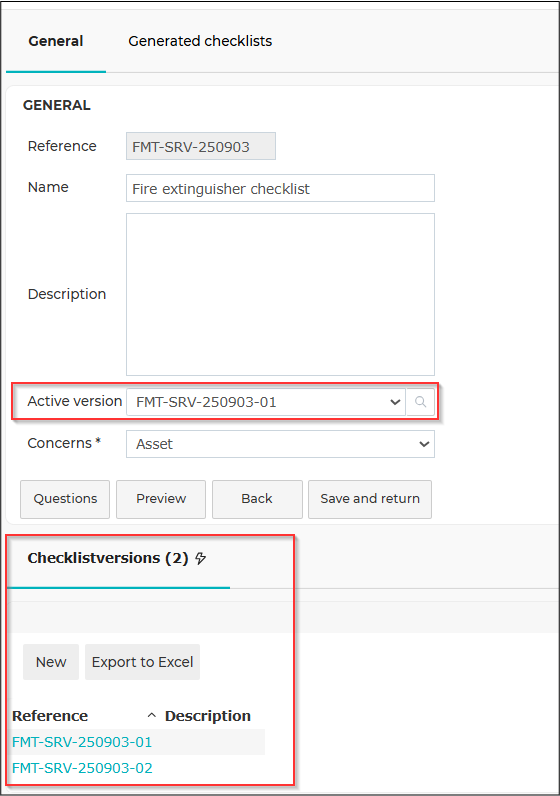The height and width of the screenshot is (796, 560).
Task: Open version FMT-SRV-250903-01 link
Action: pos(82,742)
